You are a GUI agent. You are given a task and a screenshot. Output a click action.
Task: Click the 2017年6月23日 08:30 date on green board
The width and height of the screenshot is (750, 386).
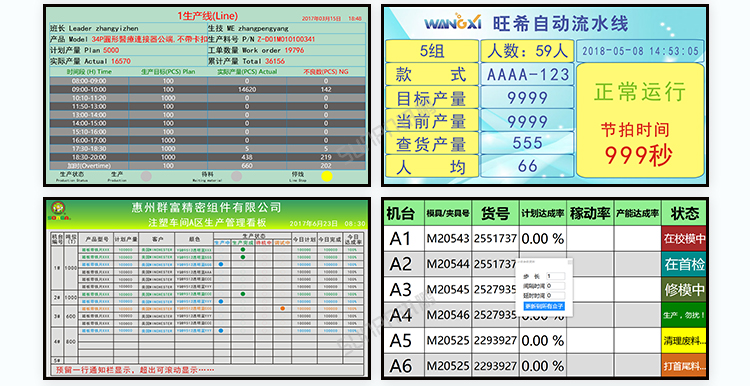point(327,223)
